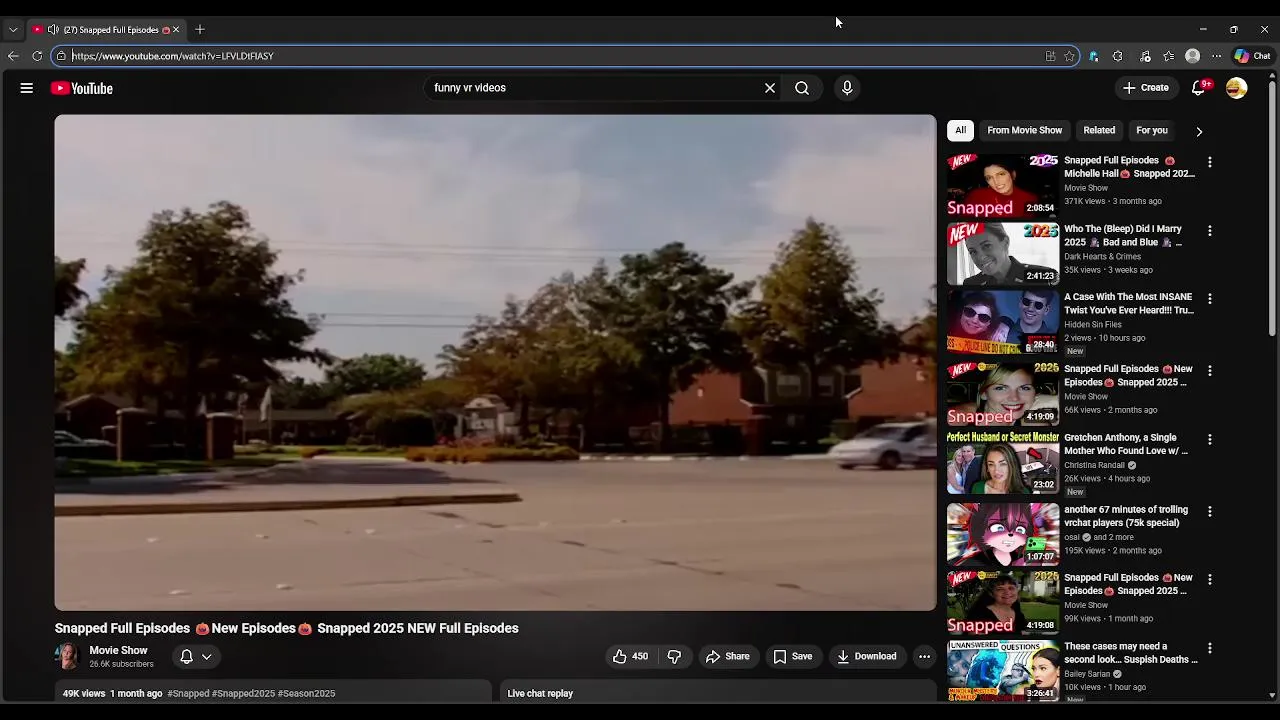Viewport: 1280px width, 720px height.
Task: Show more filter chips with right arrow
Action: [1199, 131]
